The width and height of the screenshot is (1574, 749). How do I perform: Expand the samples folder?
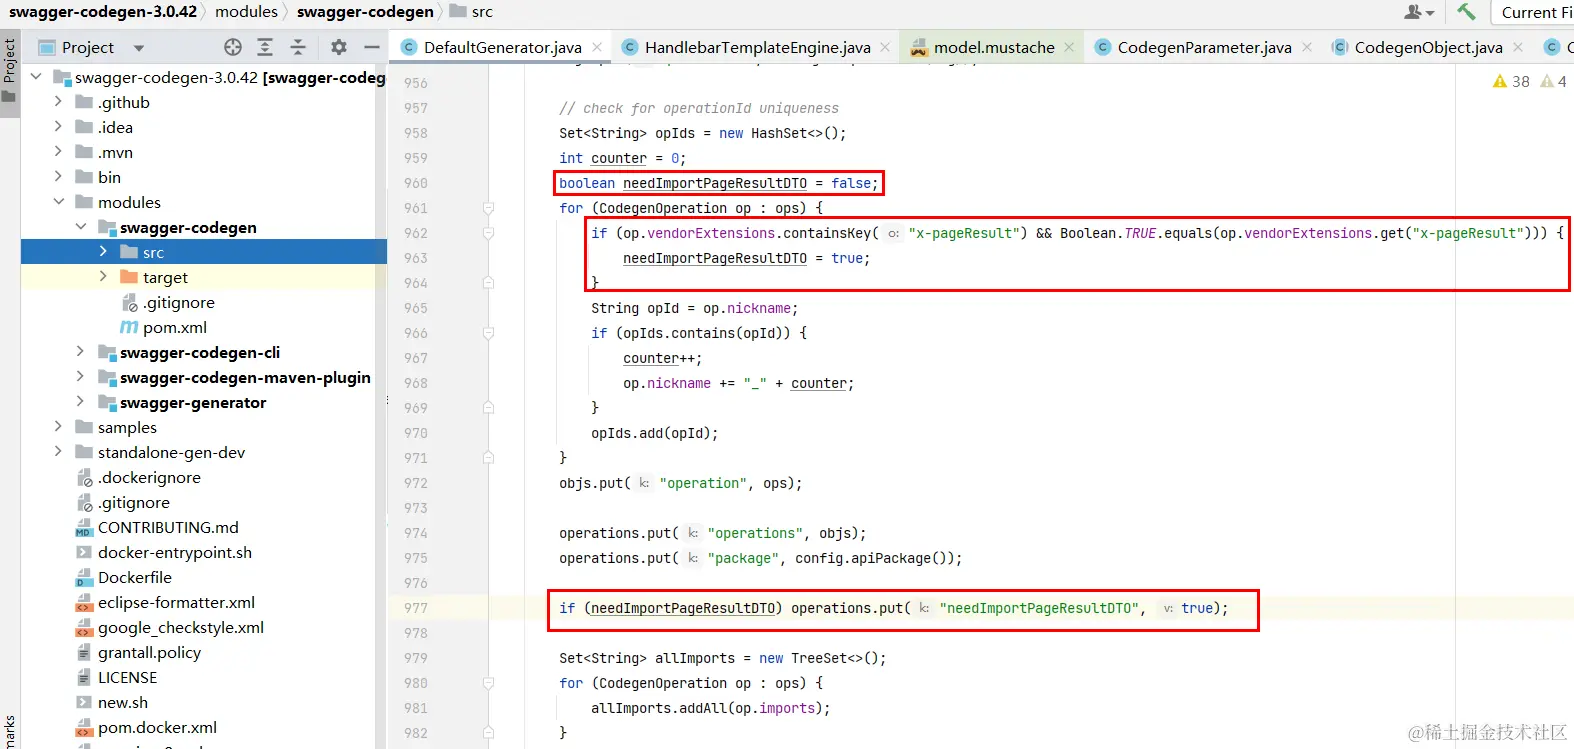tap(58, 427)
